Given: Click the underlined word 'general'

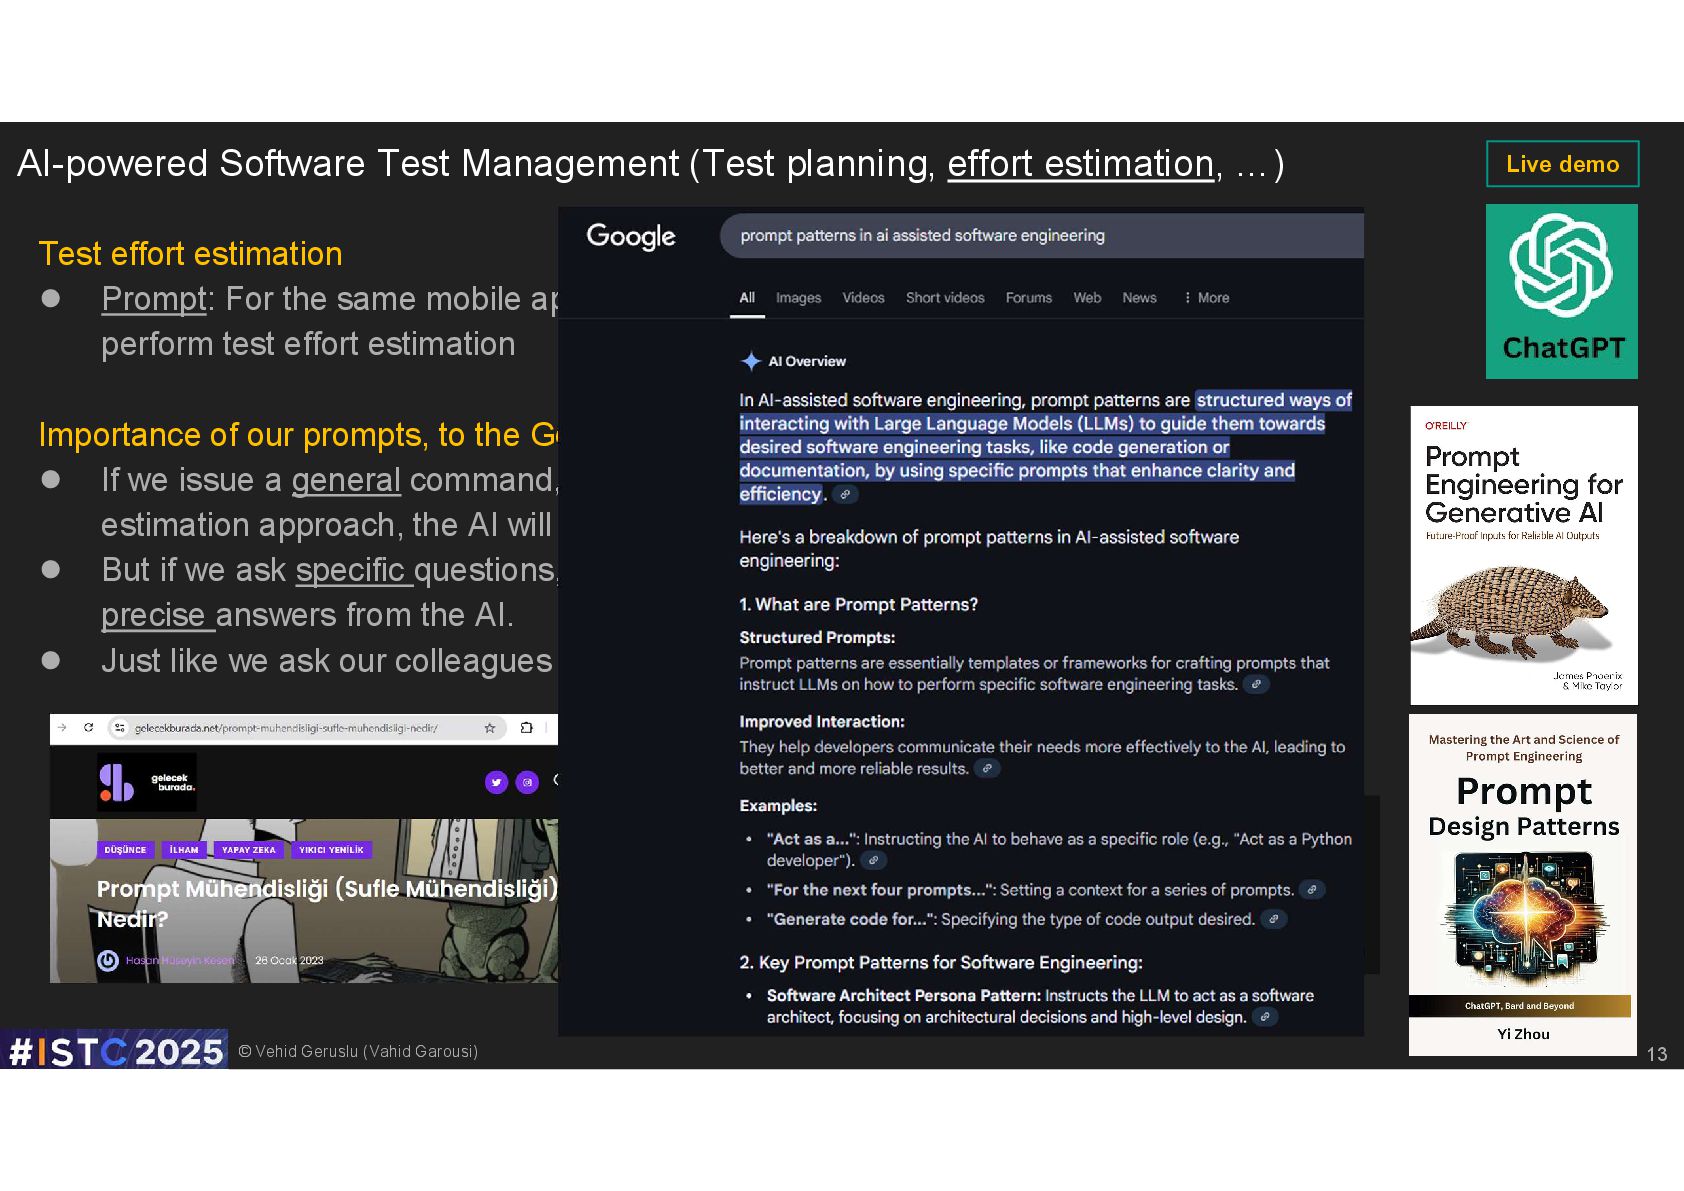Looking at the screenshot, I should (346, 480).
